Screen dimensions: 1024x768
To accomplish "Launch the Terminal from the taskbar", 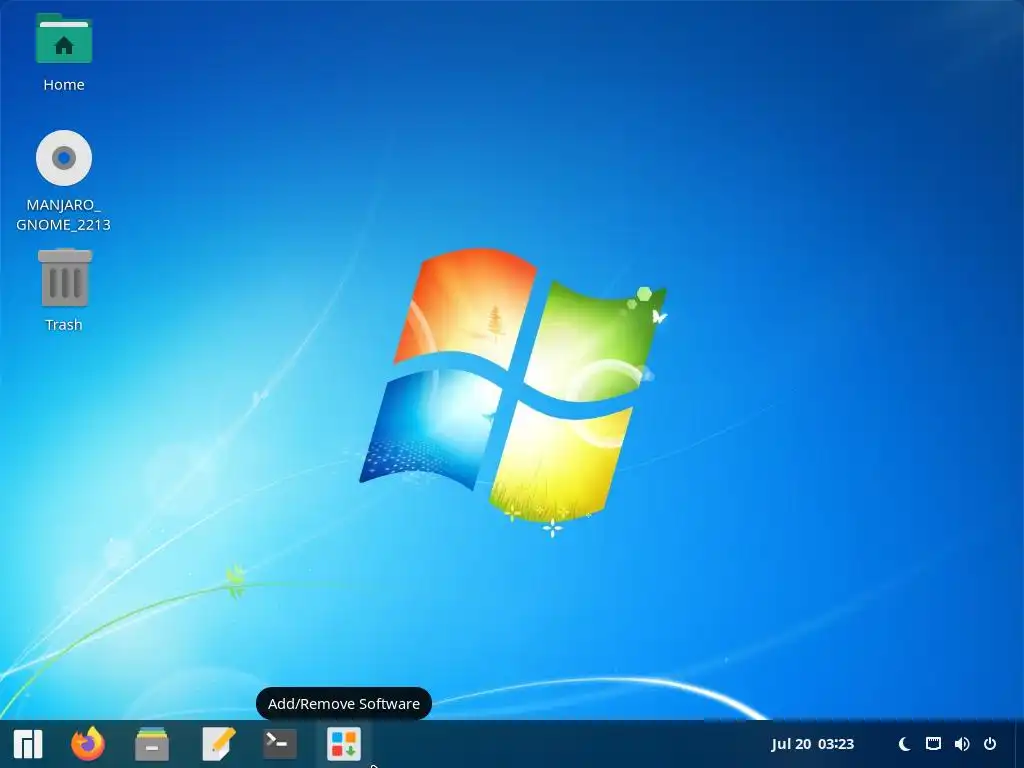I will [x=280, y=744].
